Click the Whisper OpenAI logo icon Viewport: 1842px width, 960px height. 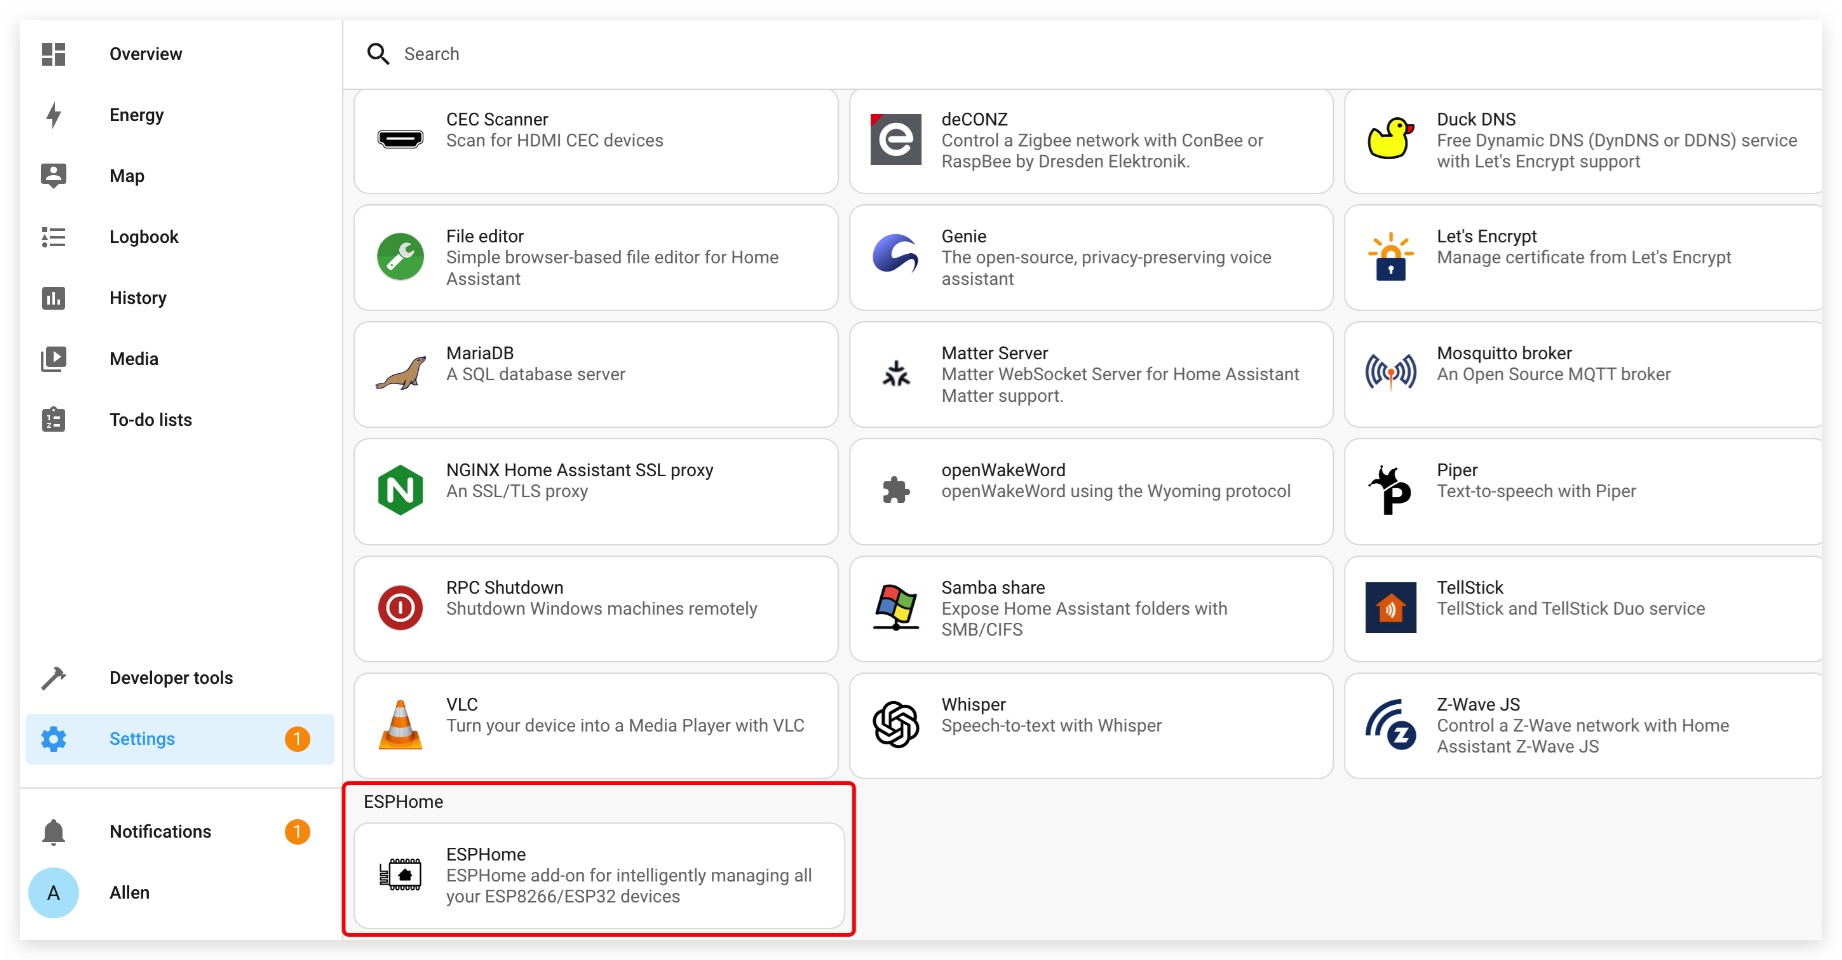click(x=896, y=724)
